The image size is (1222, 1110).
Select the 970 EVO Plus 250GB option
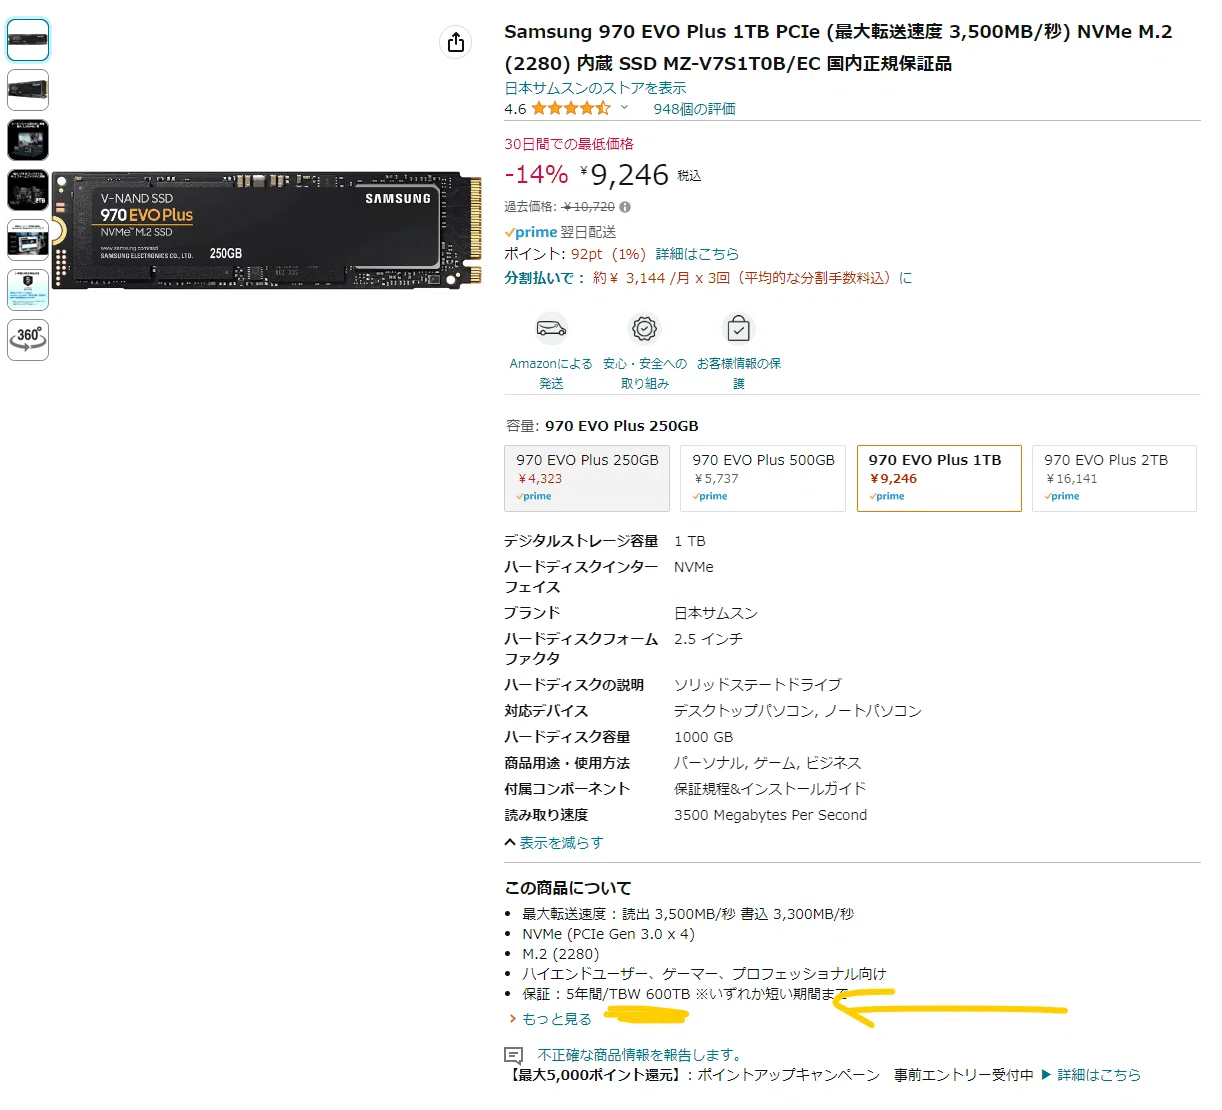pos(587,478)
